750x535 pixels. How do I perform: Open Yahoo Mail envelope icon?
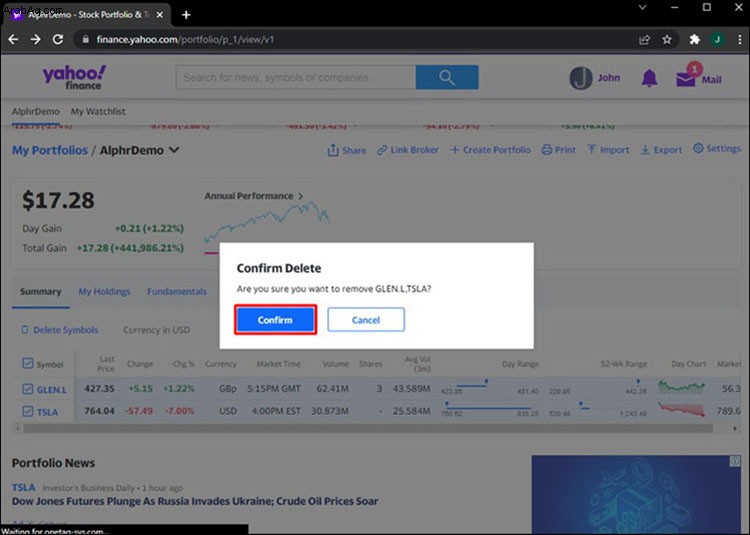tap(686, 79)
